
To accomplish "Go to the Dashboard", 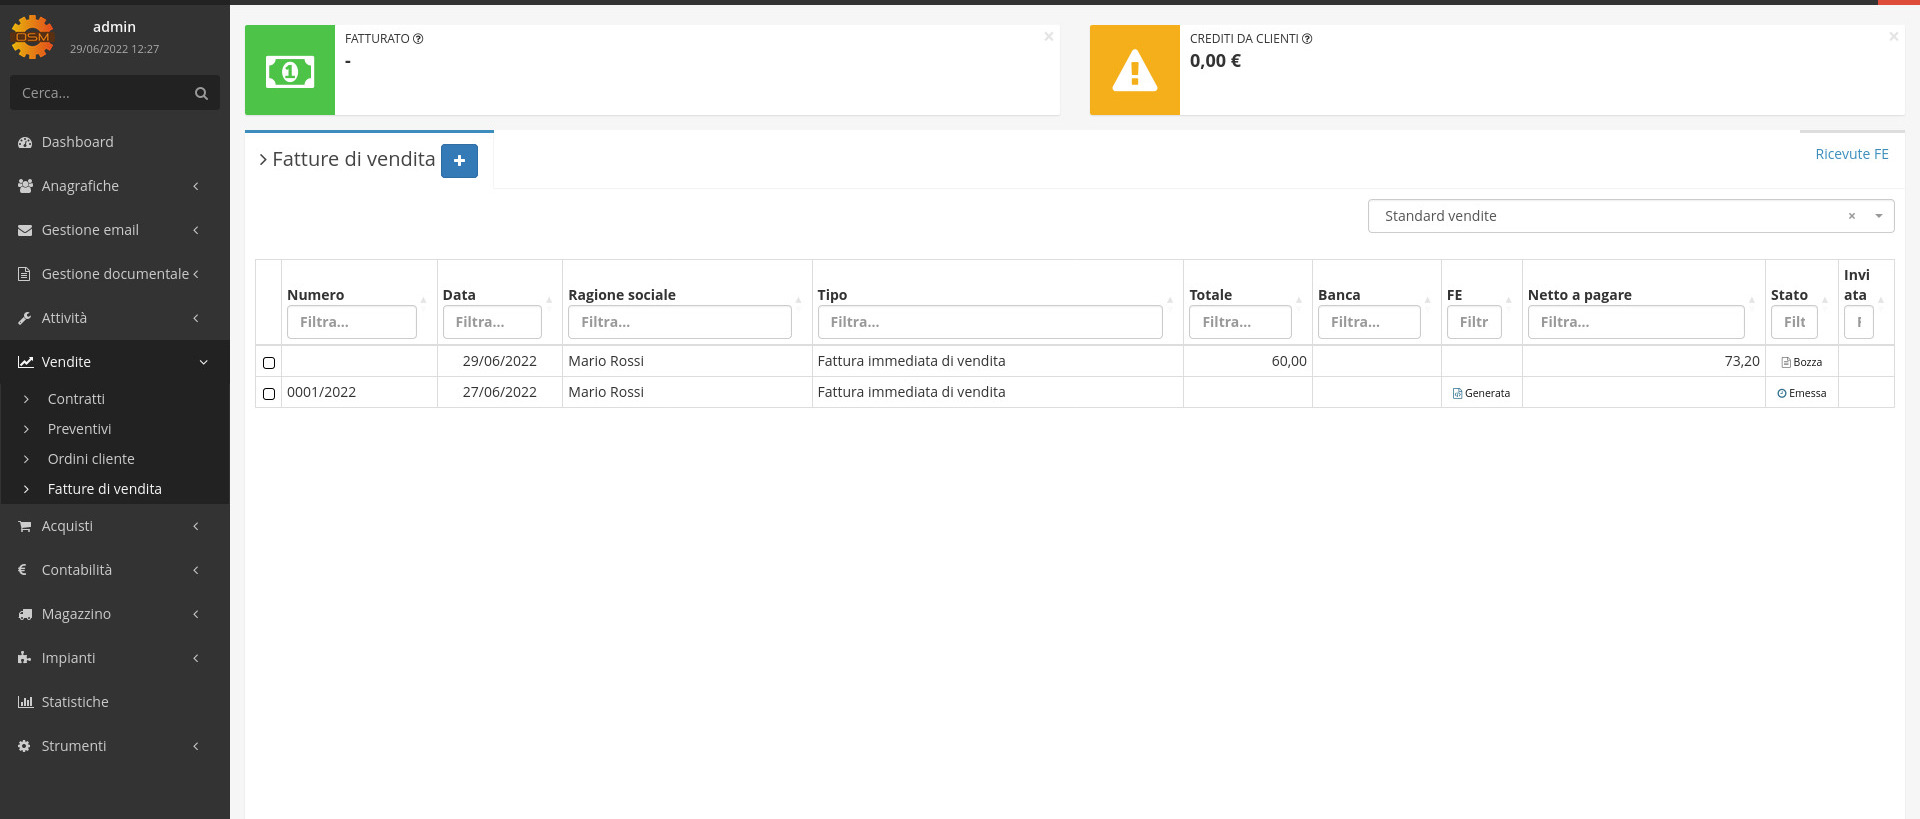I will [x=77, y=142].
